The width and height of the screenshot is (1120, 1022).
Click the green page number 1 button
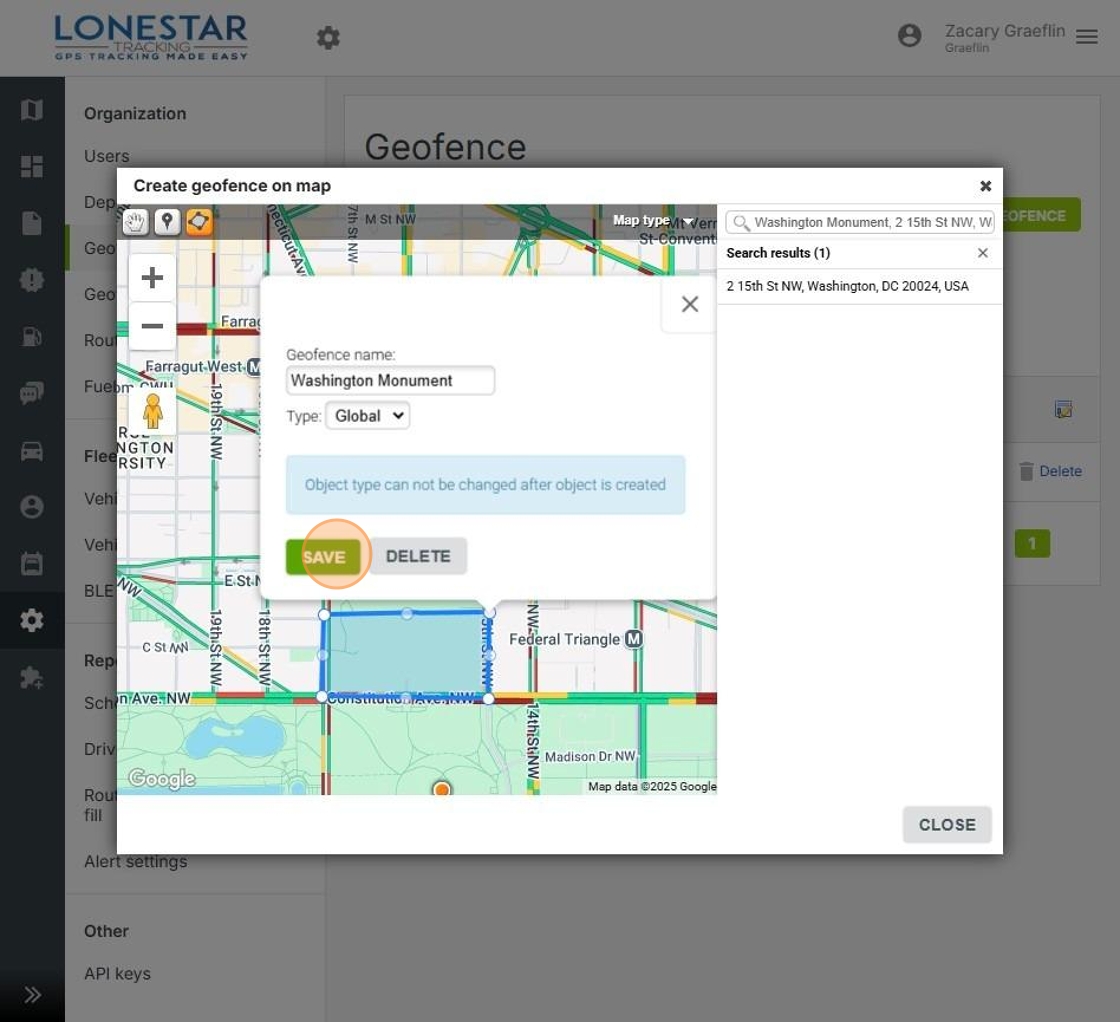[x=1032, y=543]
